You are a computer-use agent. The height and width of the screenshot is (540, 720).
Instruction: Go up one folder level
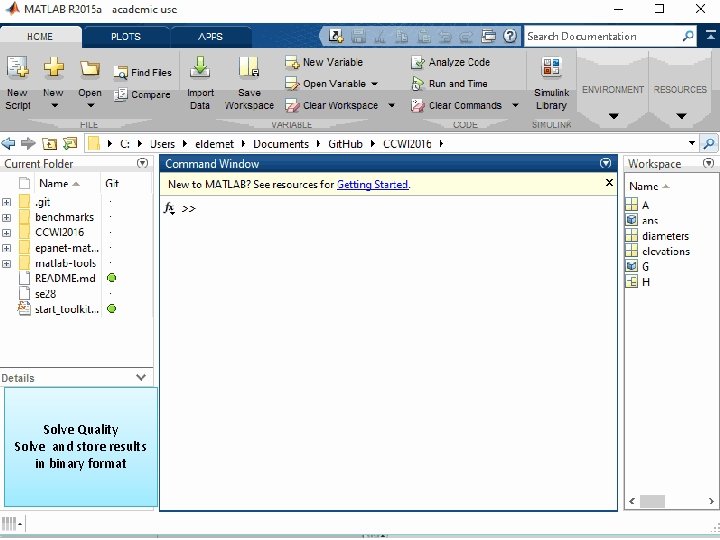(x=49, y=144)
